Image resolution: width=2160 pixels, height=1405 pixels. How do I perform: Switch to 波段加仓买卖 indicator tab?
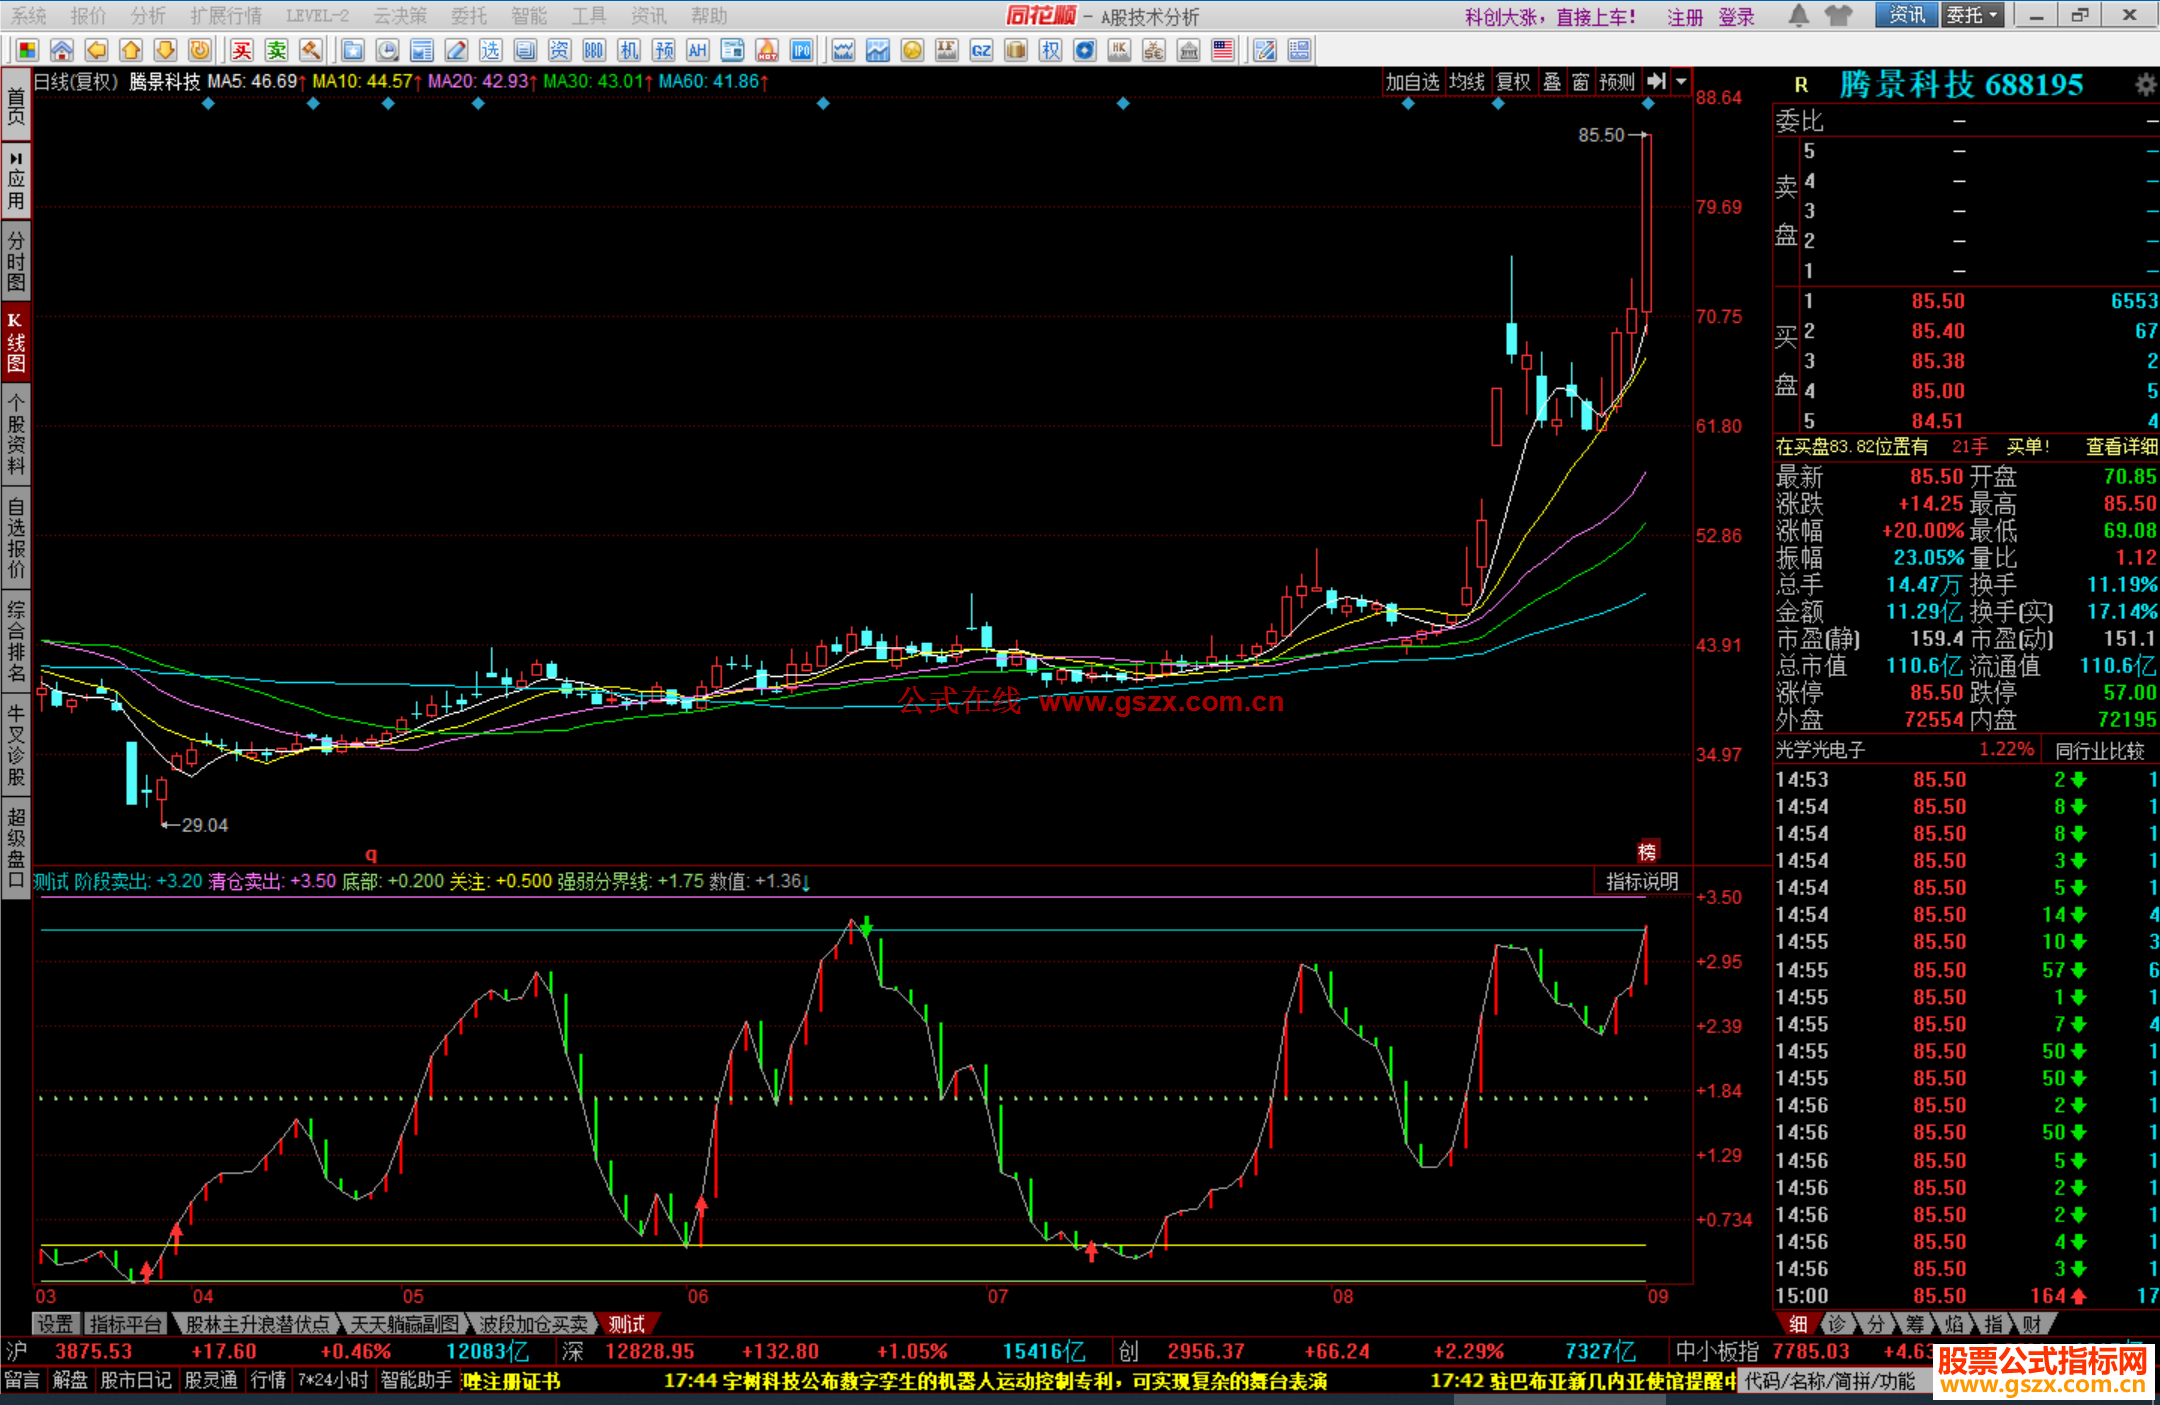[x=533, y=1324]
